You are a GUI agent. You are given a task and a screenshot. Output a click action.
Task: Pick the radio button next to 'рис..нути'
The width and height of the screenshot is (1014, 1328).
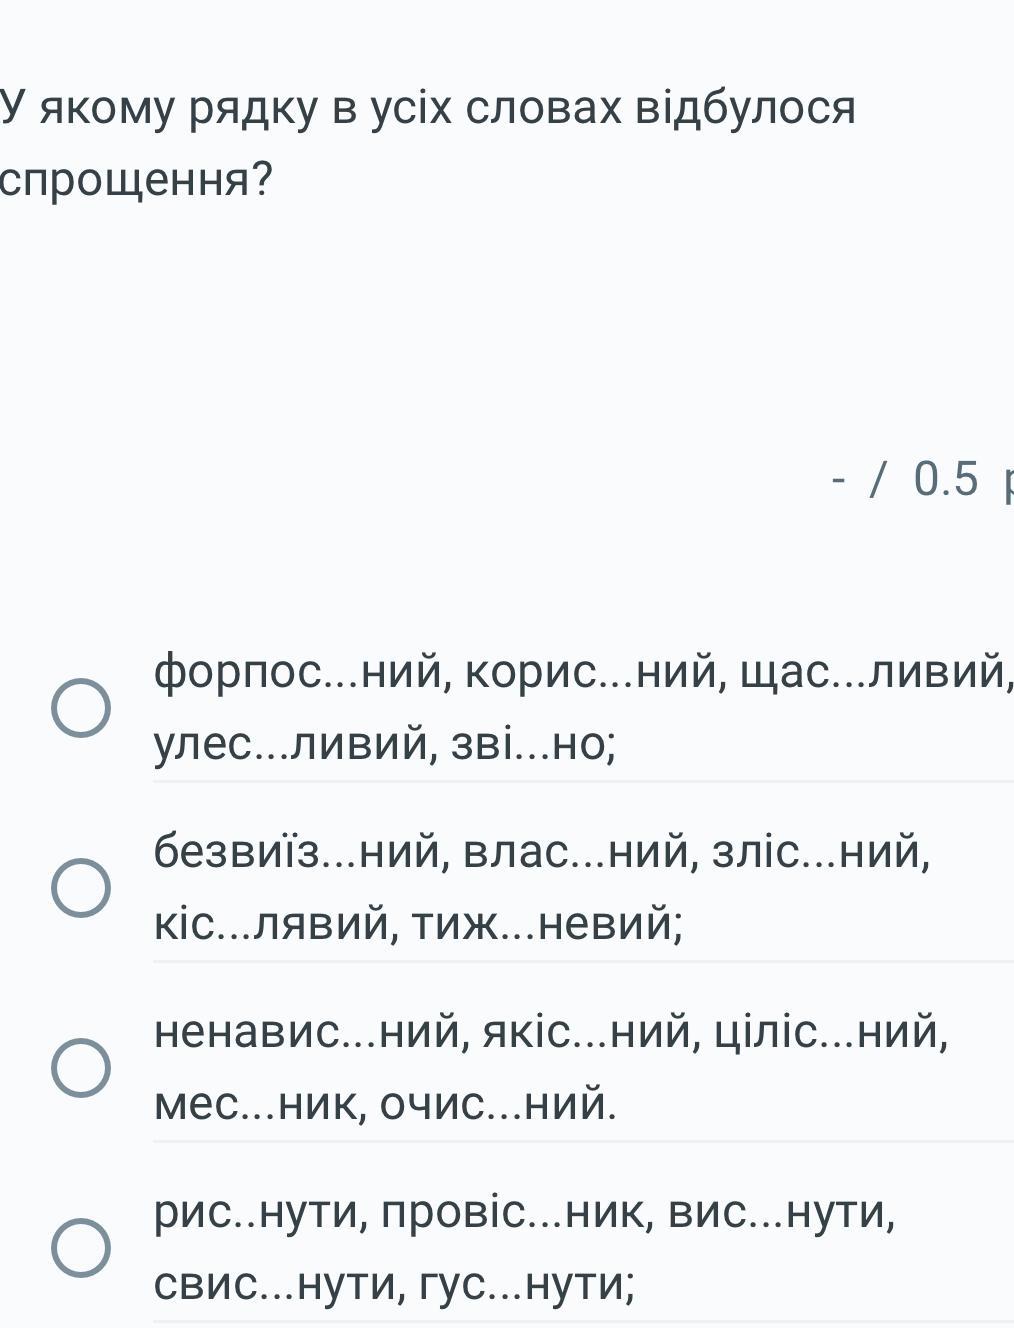pyautogui.click(x=80, y=1247)
